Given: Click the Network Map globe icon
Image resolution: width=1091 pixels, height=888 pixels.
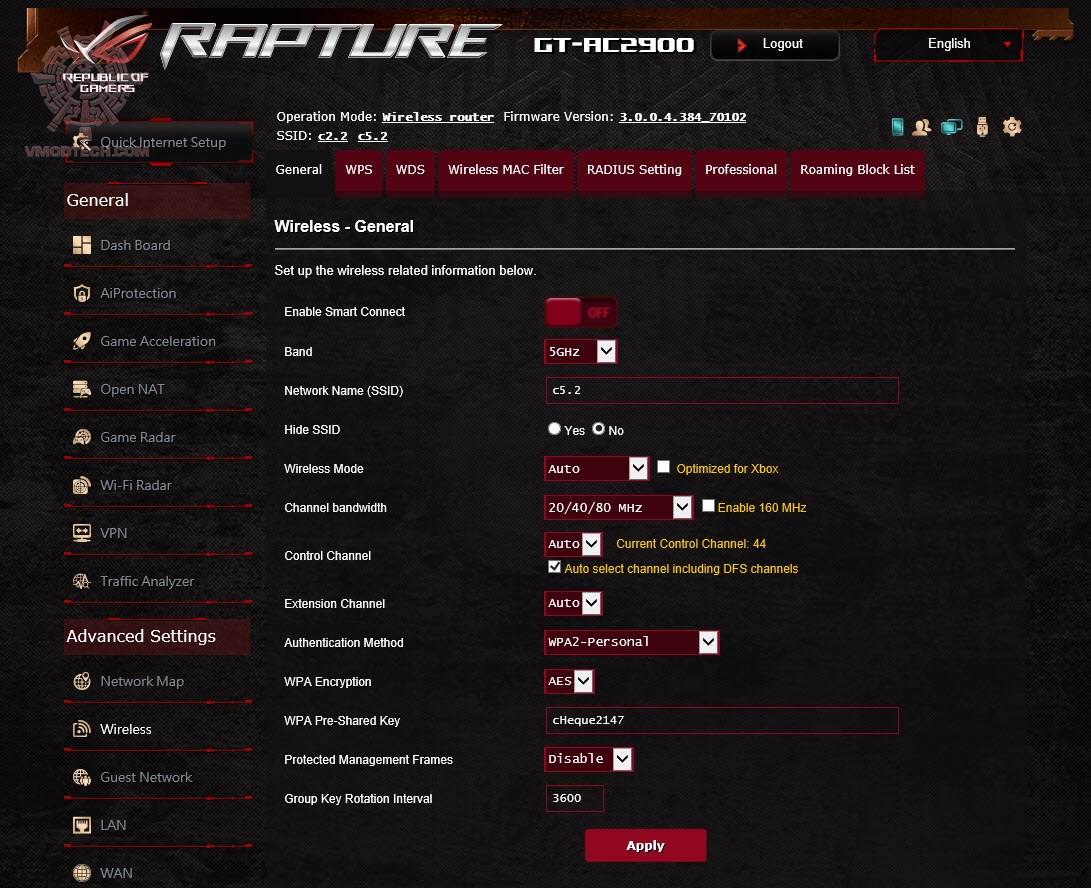Looking at the screenshot, I should click(82, 681).
